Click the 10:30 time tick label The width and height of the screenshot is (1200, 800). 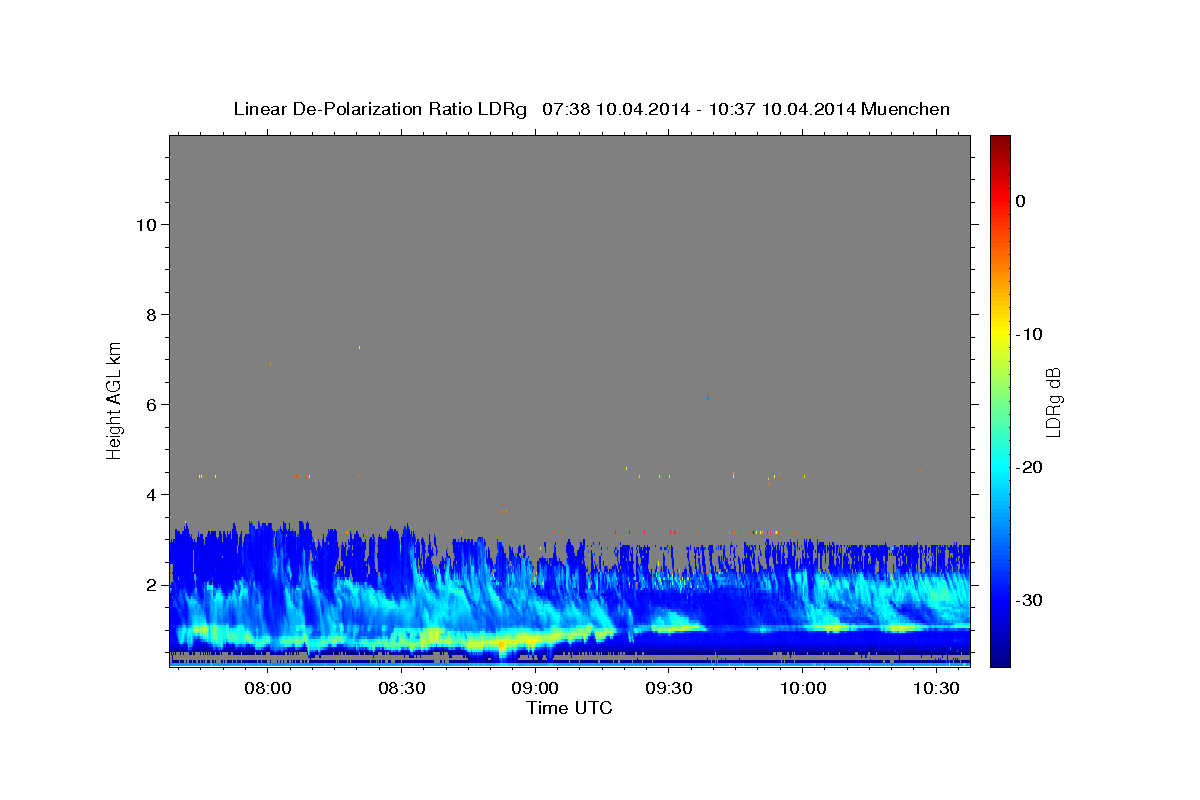point(936,688)
